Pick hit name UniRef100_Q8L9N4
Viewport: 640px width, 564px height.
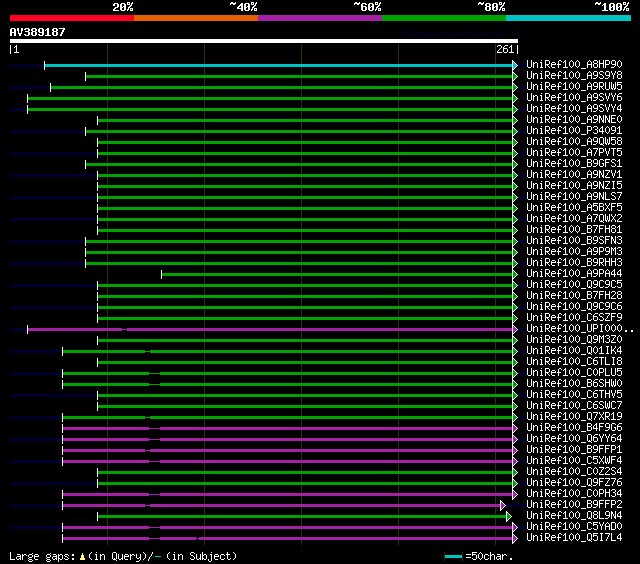pyautogui.click(x=574, y=516)
